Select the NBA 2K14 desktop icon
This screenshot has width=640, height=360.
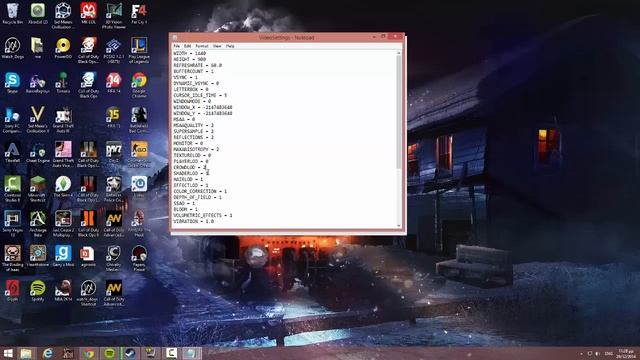[x=63, y=291]
